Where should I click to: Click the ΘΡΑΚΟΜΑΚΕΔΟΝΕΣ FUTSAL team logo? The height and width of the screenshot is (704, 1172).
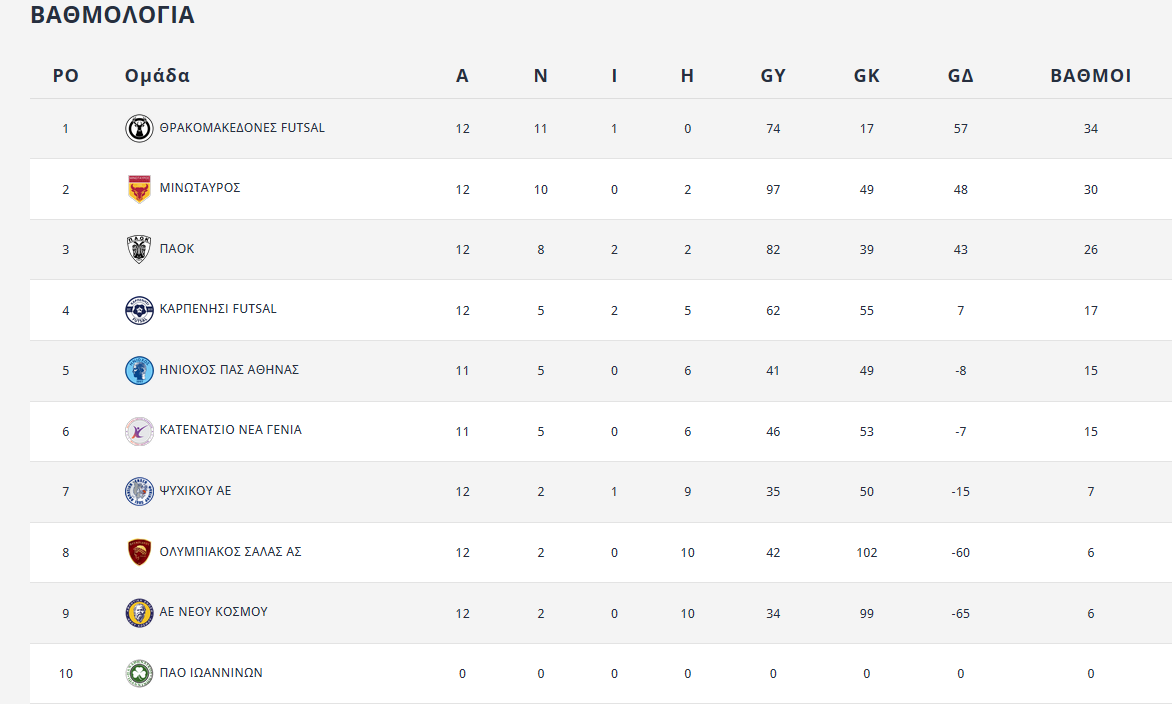[139, 129]
